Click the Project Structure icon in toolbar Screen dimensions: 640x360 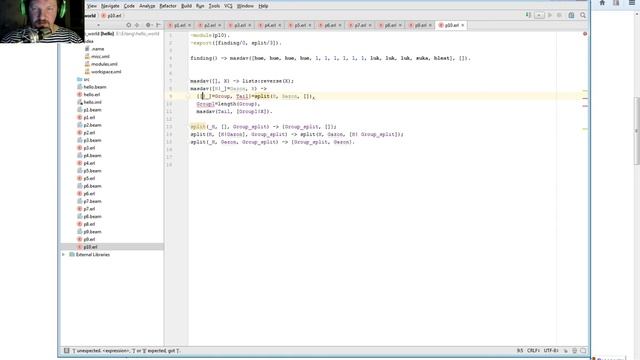point(571,15)
